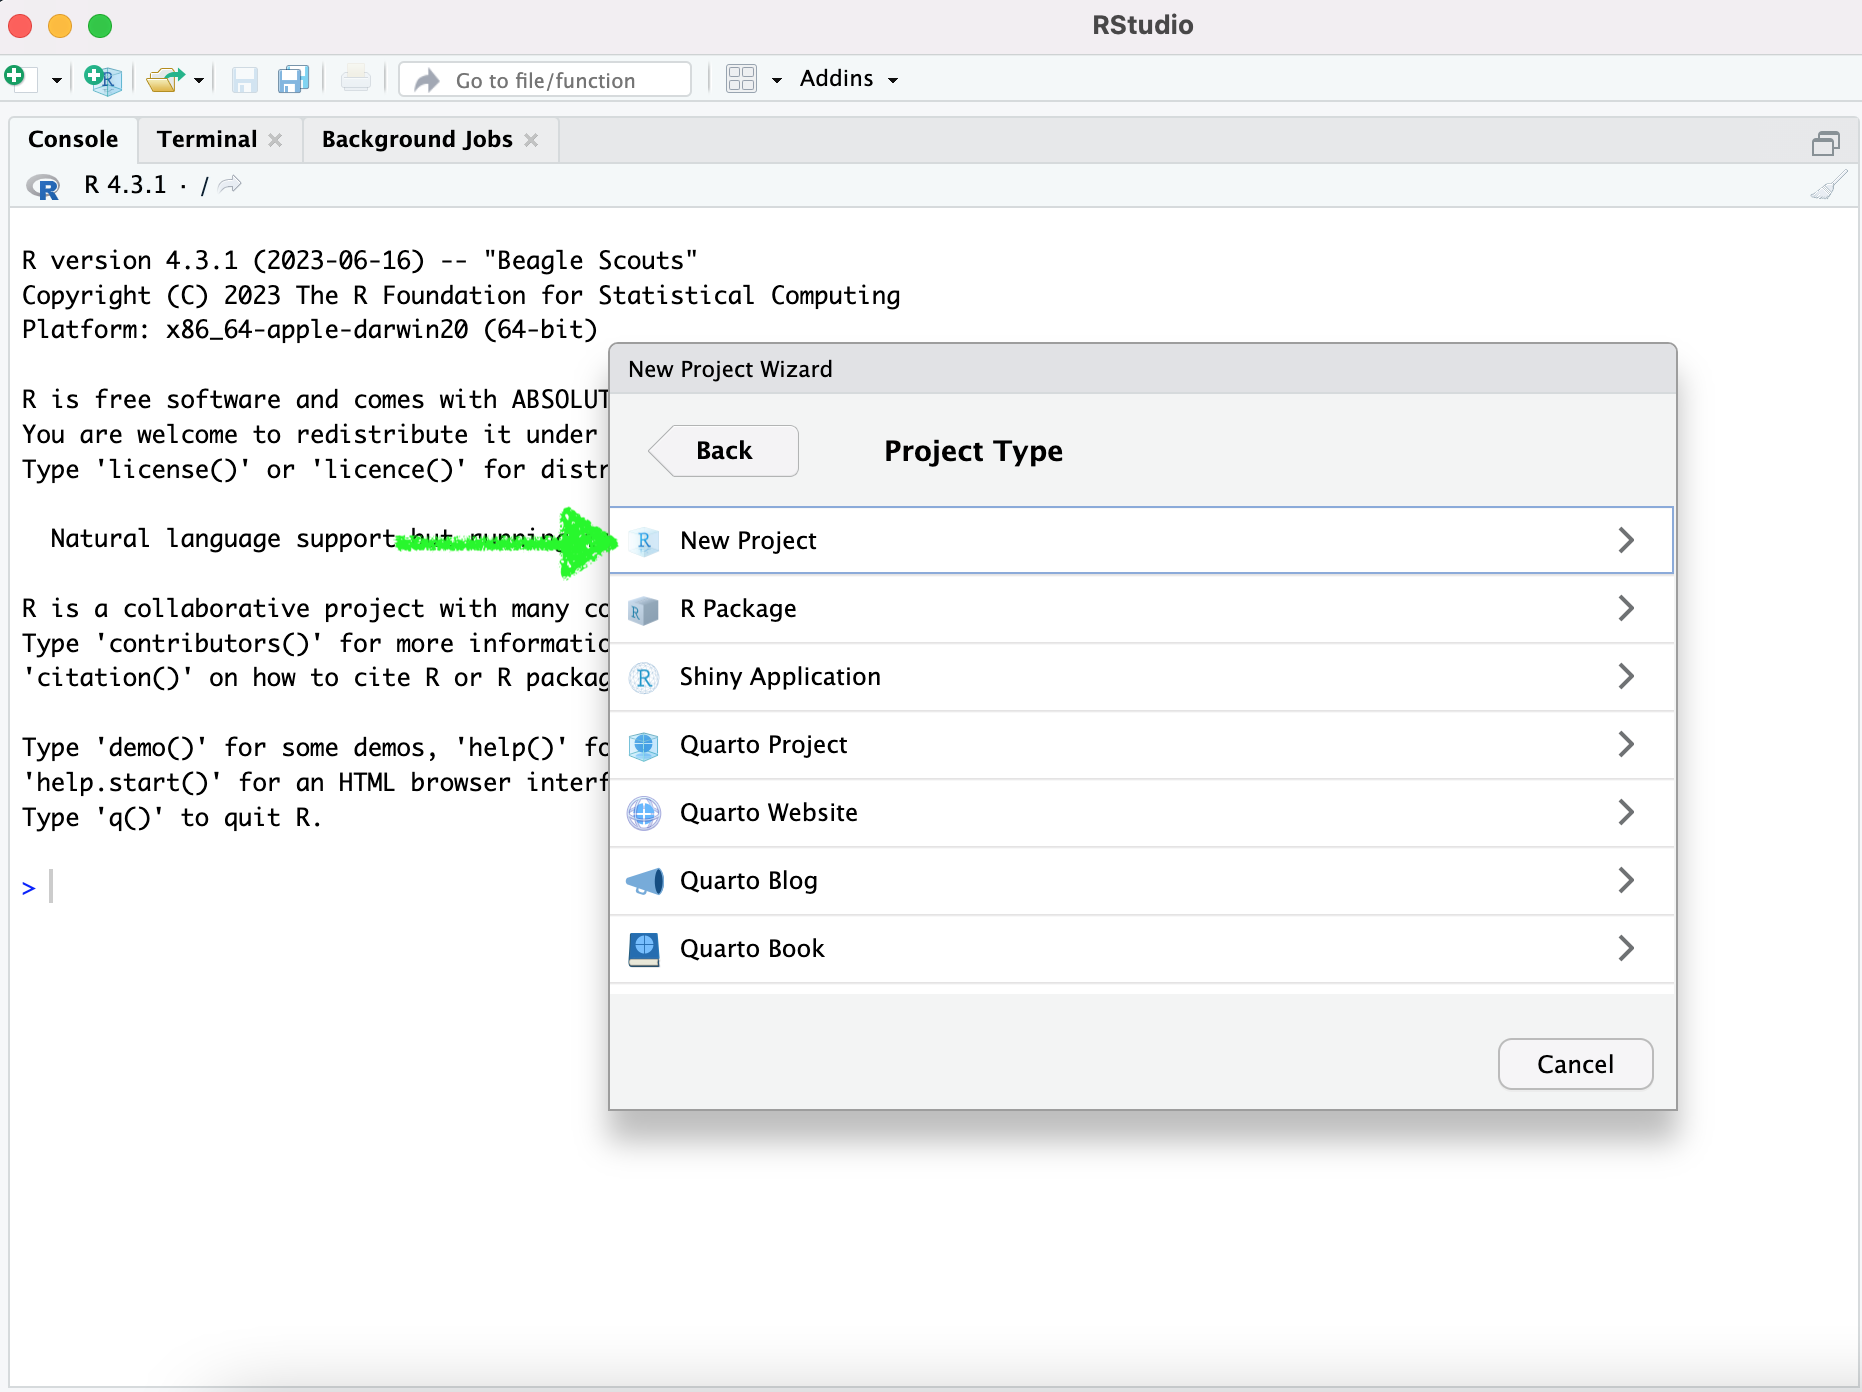Select the R Package project type
Viewport: 1862px width, 1392px height.
tap(1141, 608)
